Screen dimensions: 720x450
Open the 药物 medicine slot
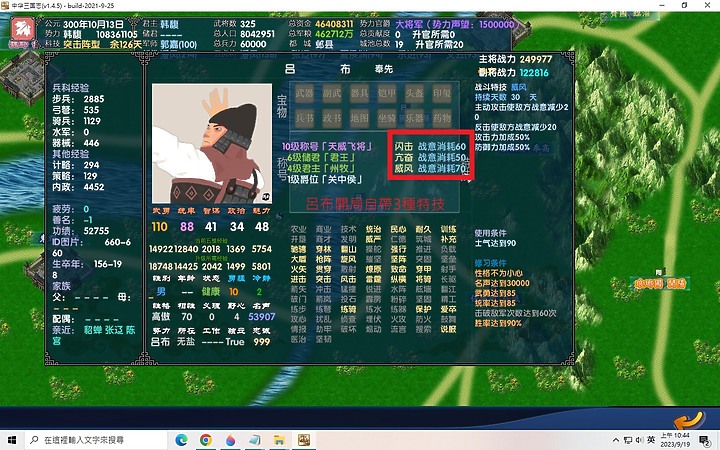[x=442, y=118]
